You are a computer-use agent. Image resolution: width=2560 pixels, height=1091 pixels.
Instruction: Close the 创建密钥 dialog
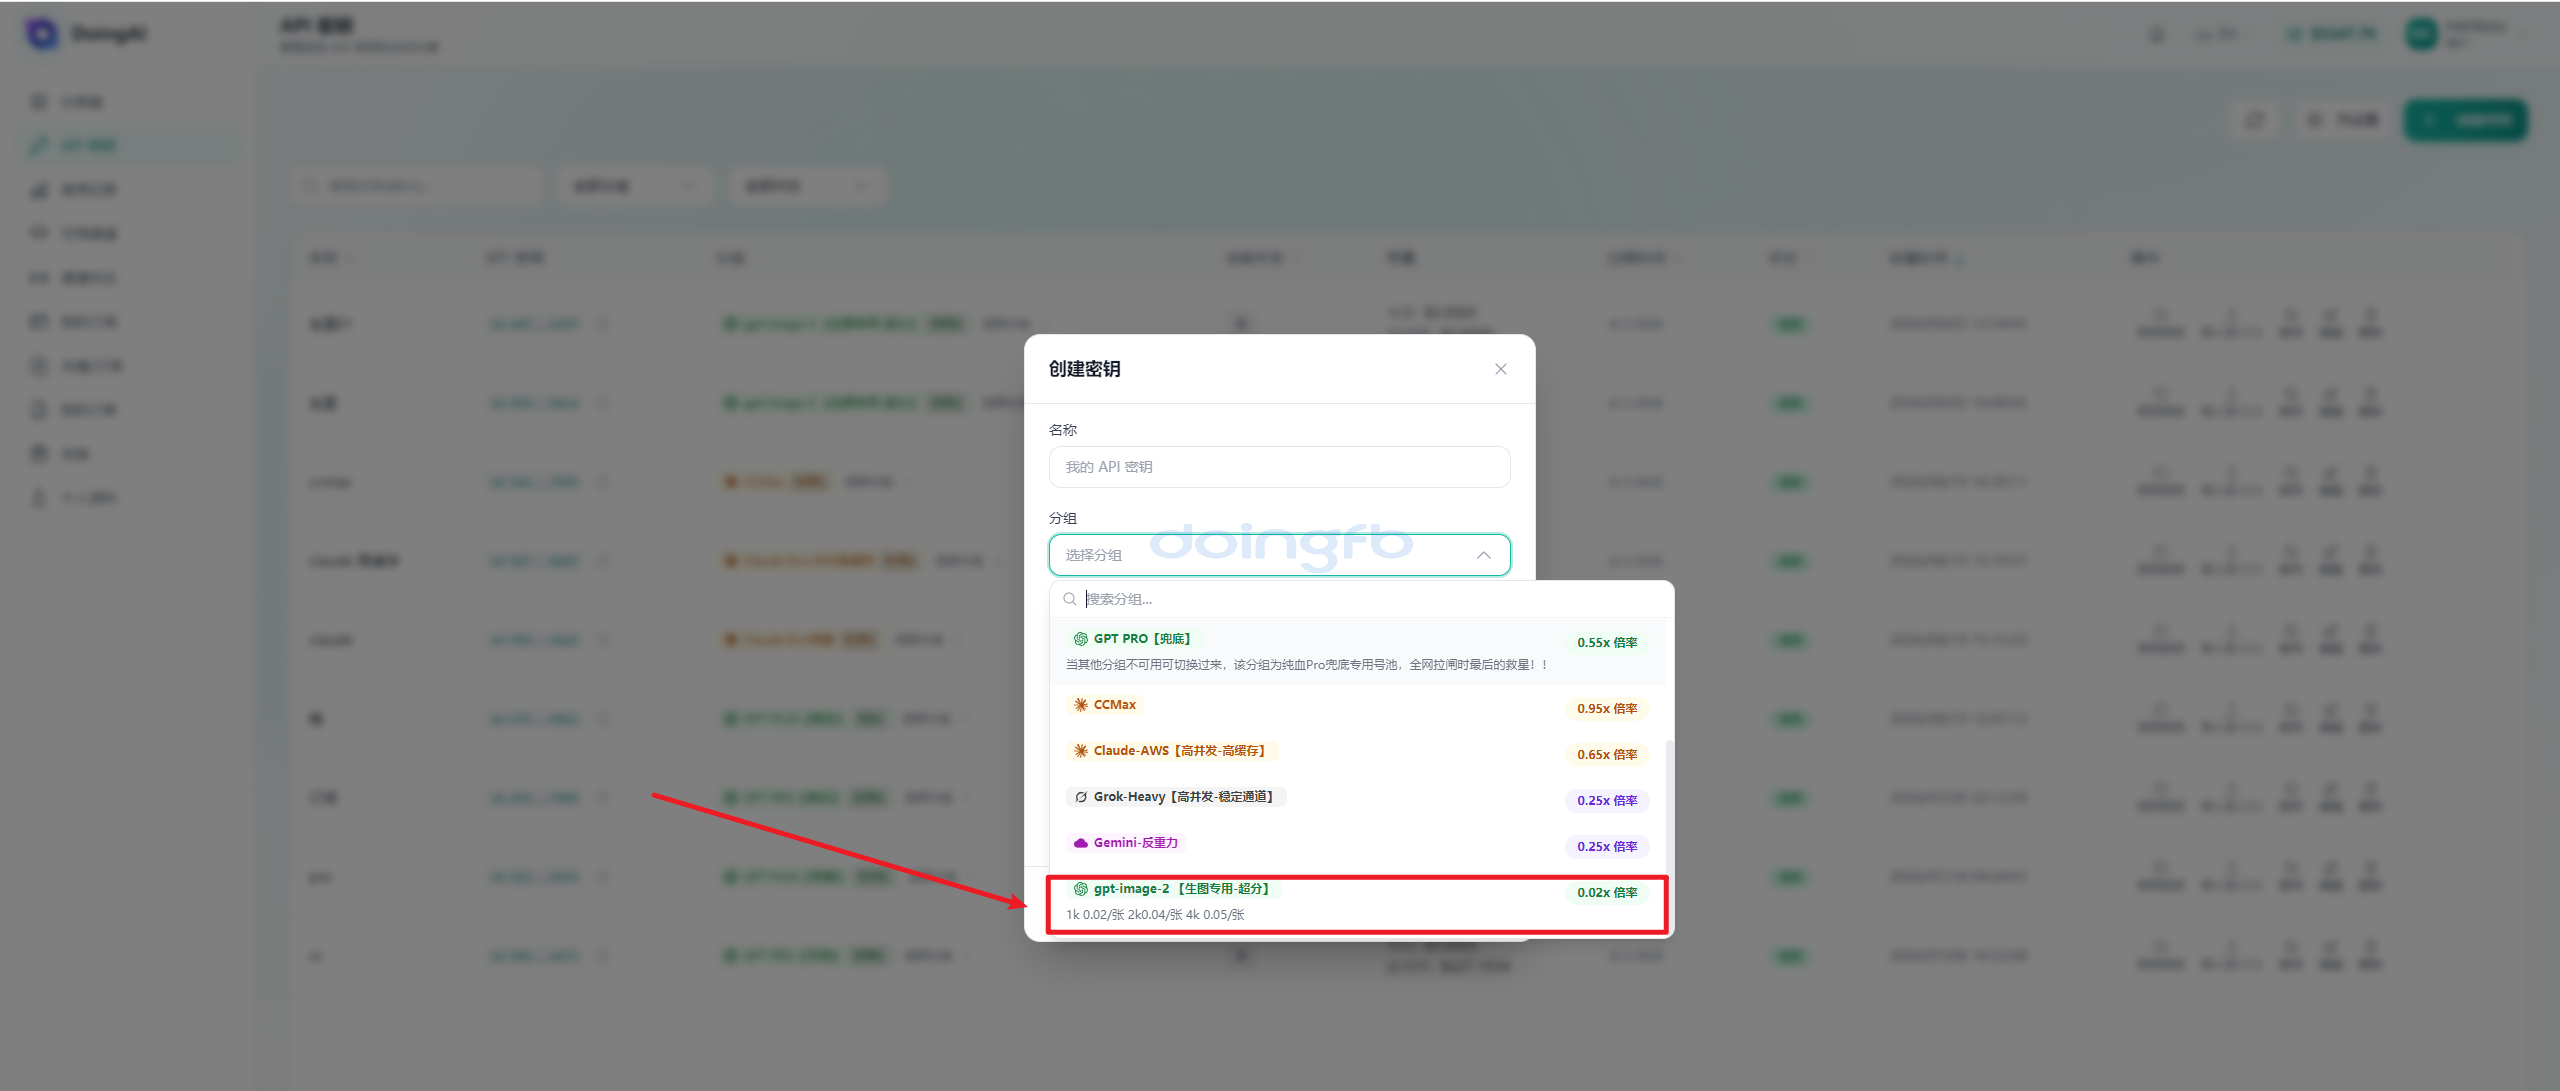click(x=1500, y=369)
